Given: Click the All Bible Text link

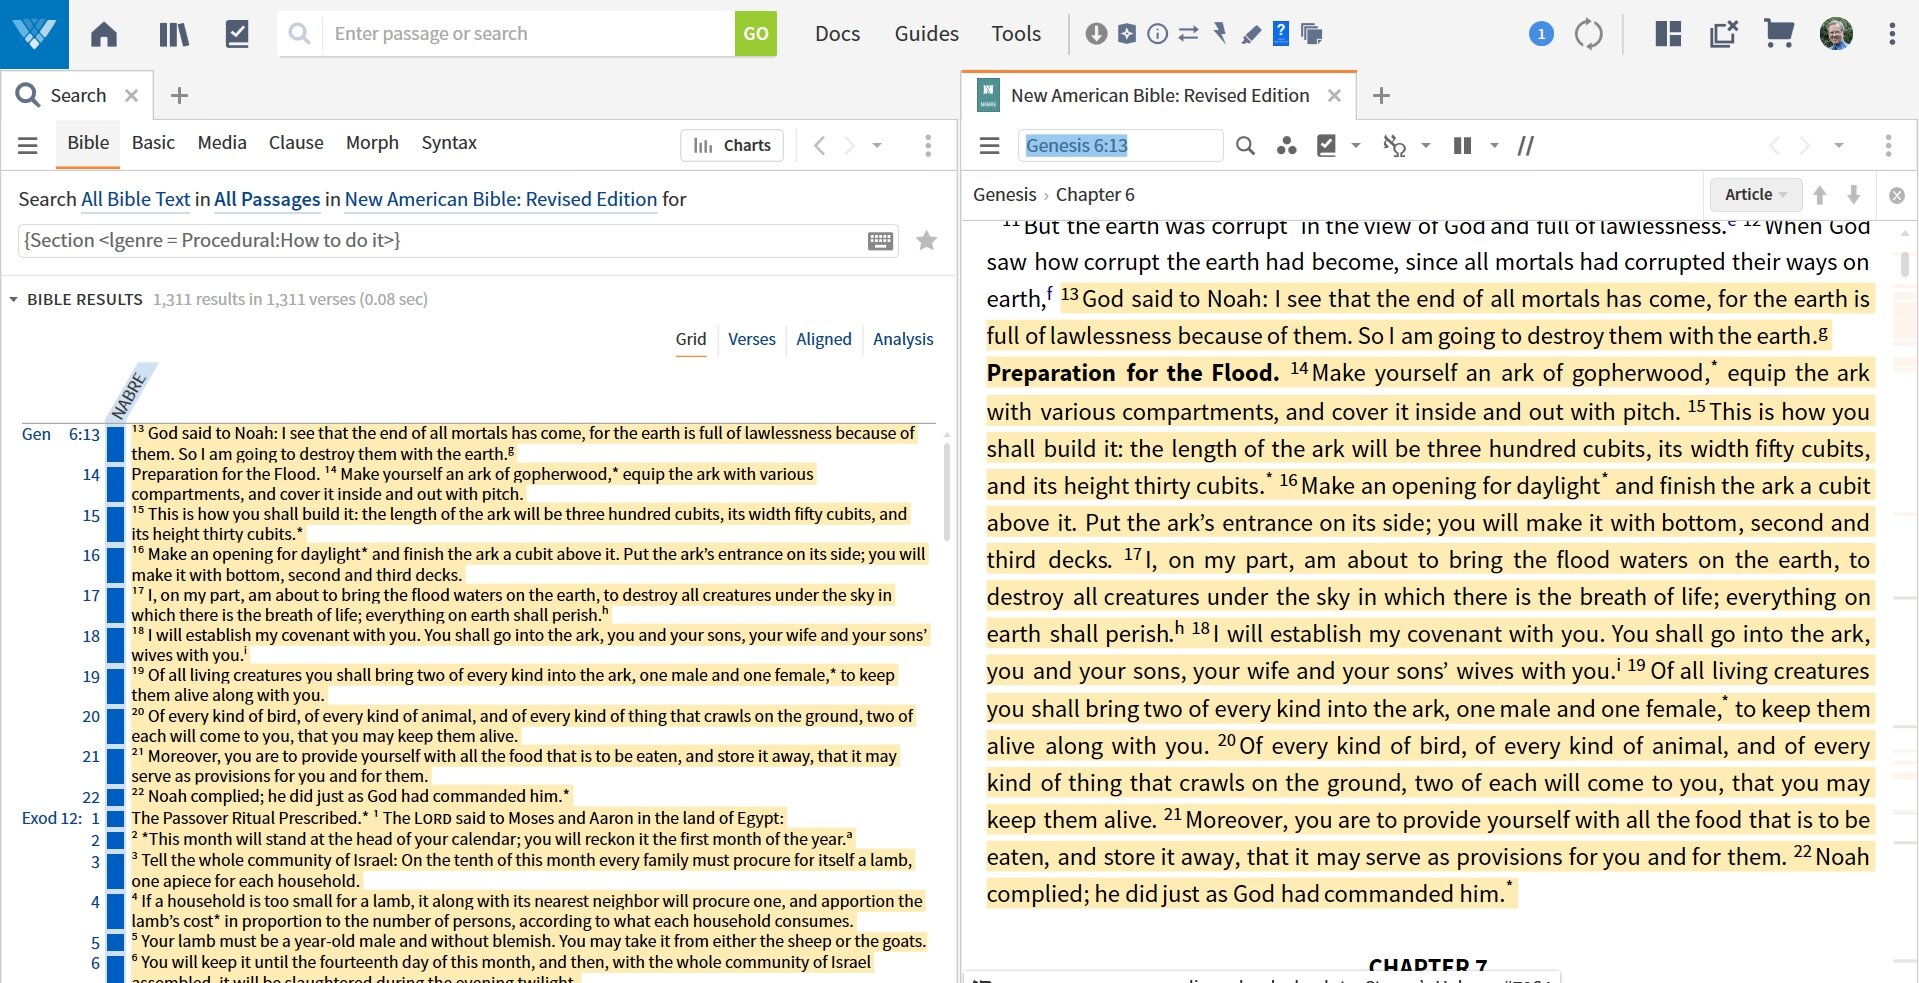Looking at the screenshot, I should (x=135, y=199).
